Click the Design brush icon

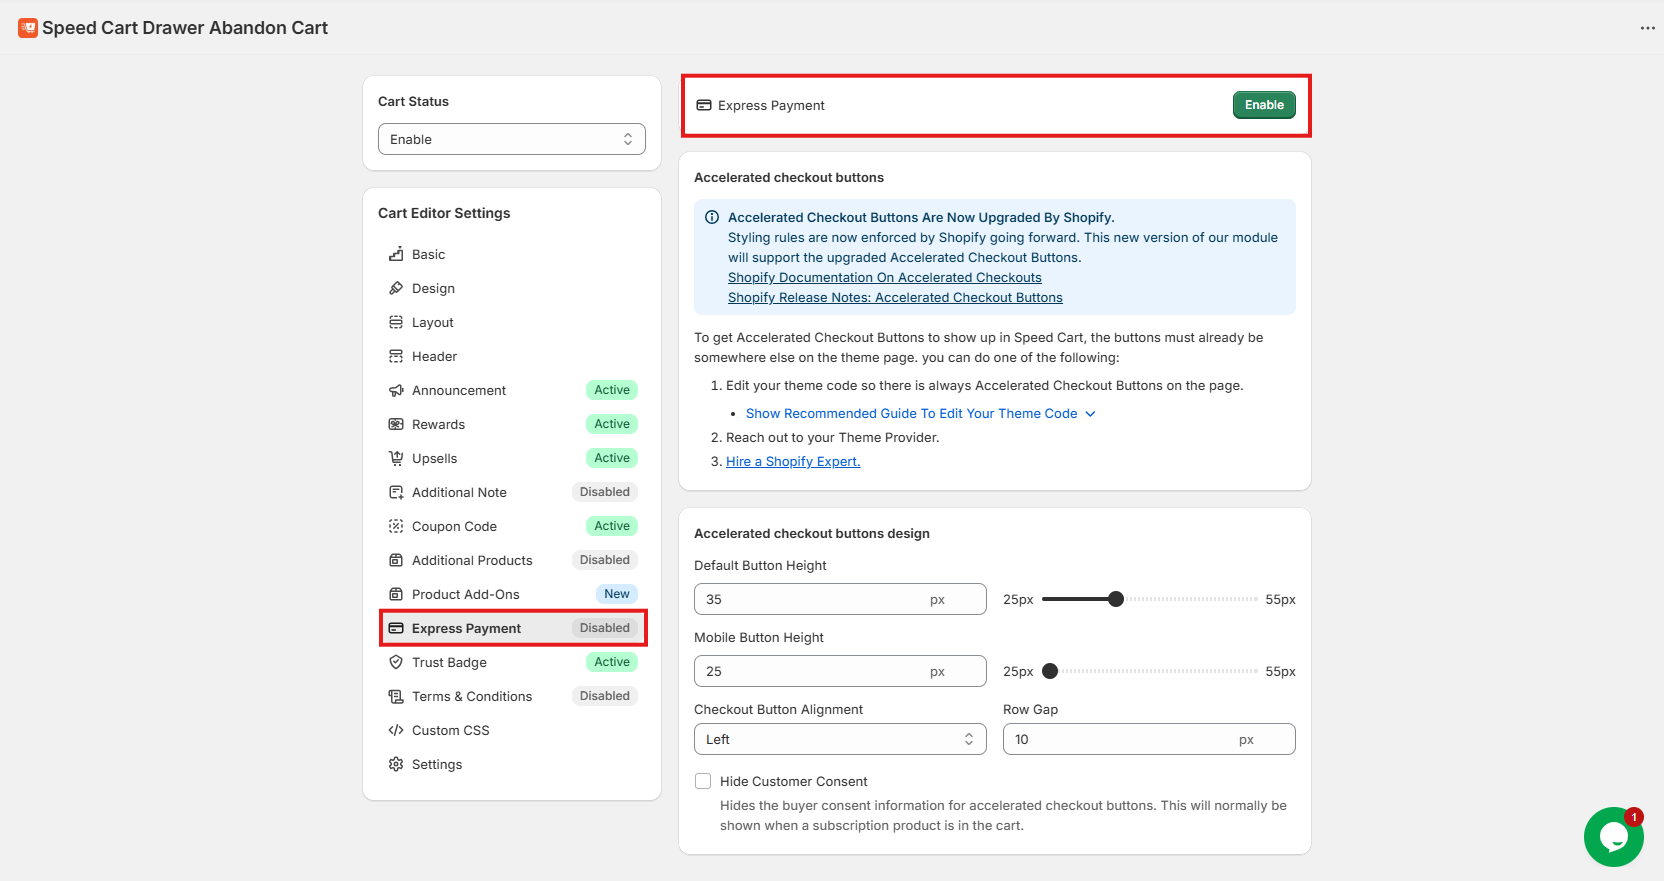click(x=396, y=288)
